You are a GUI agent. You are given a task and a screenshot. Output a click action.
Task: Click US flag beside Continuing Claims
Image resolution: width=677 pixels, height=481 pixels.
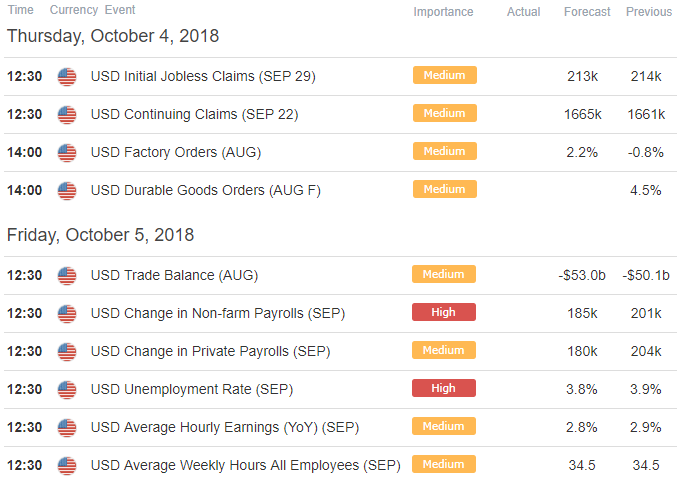point(67,115)
